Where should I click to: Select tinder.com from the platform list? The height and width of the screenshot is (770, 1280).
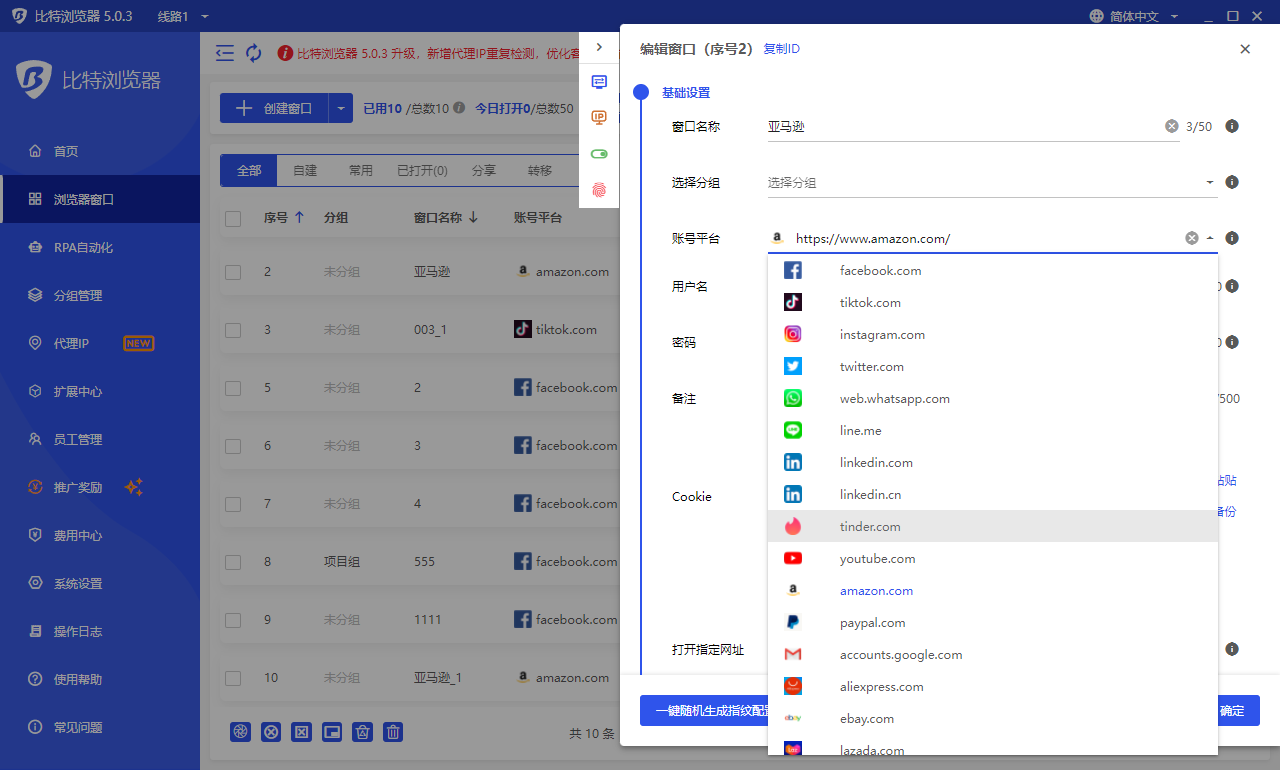click(870, 526)
